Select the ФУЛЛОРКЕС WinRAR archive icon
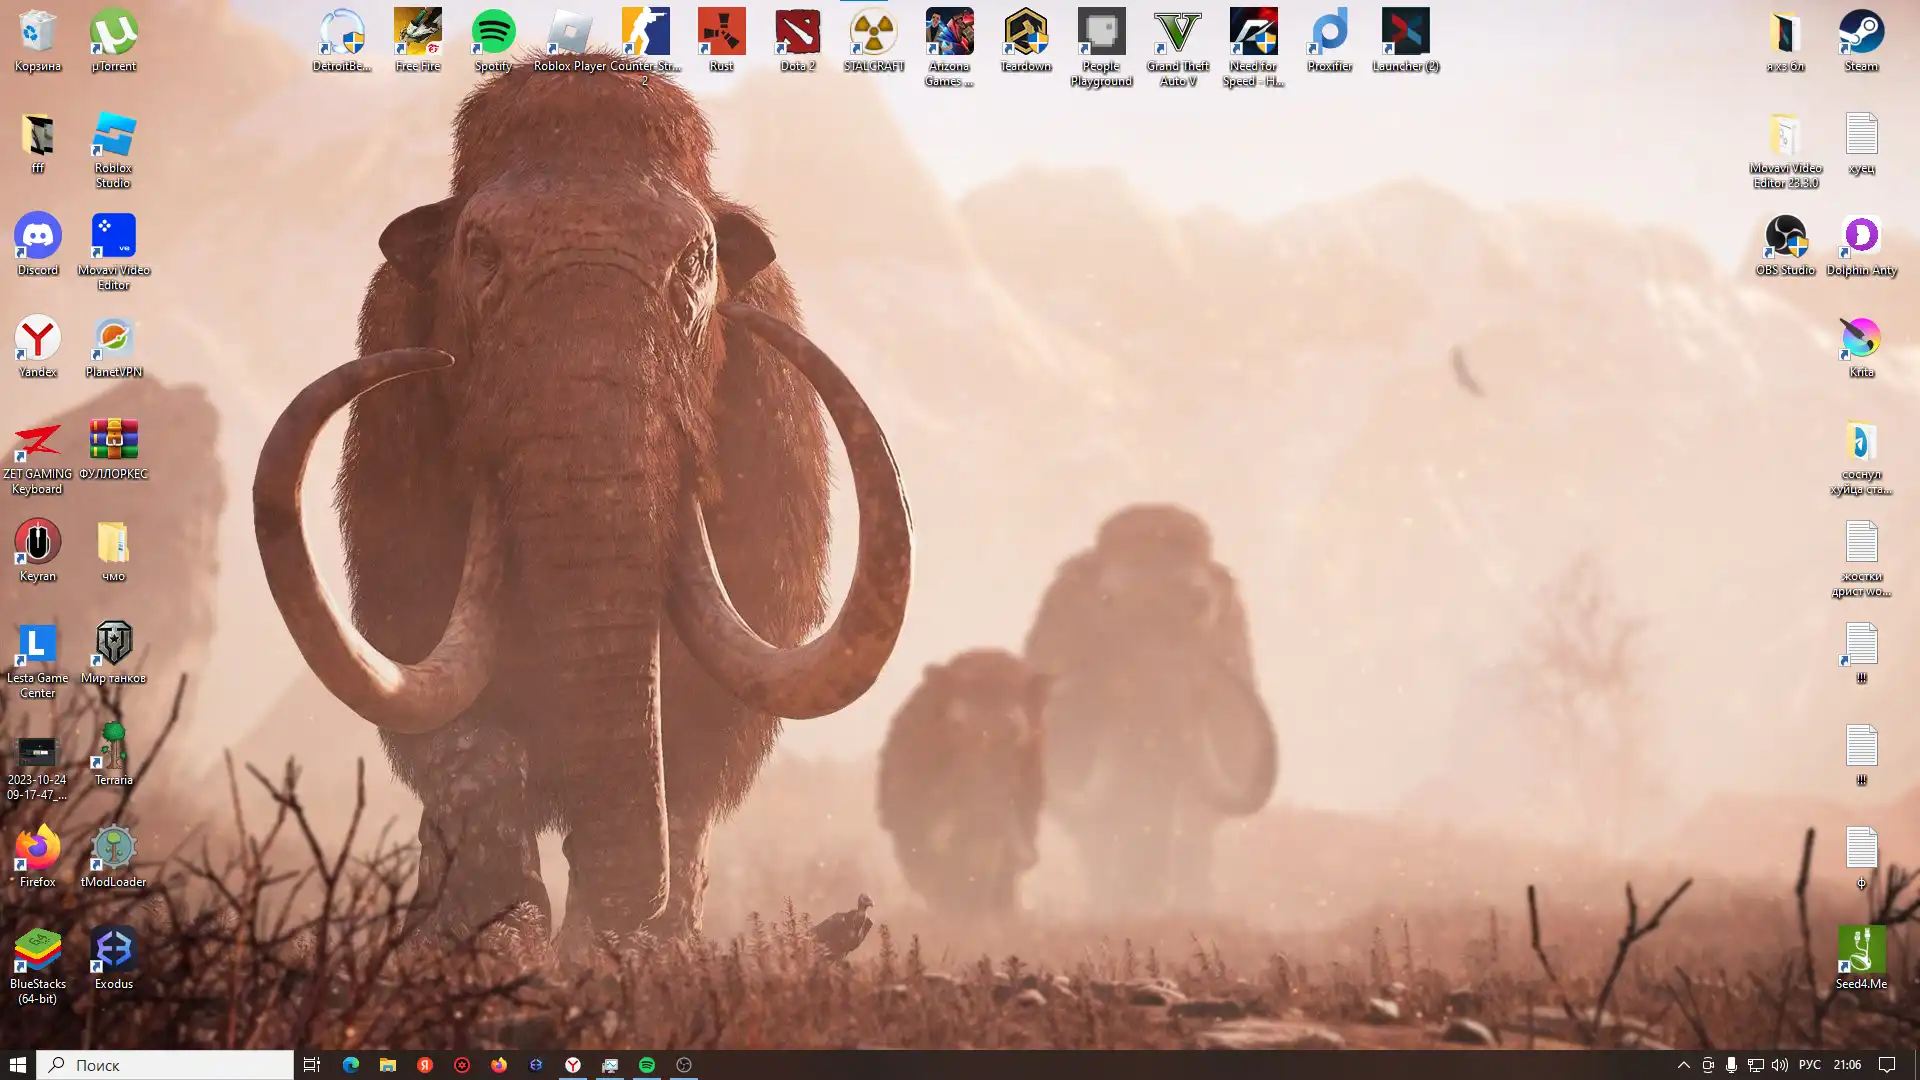 [x=113, y=449]
